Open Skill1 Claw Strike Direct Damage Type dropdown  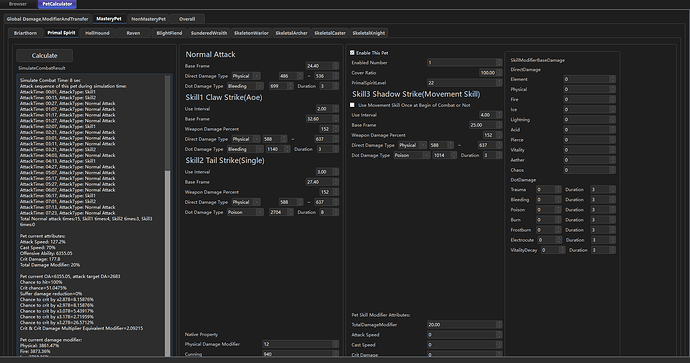click(246, 139)
